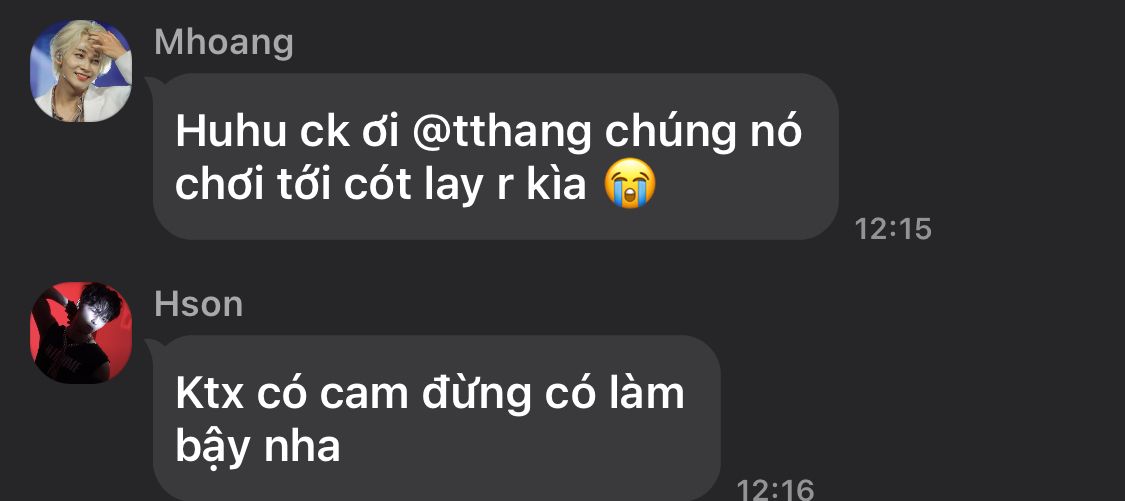Select the Hson sender name

click(199, 304)
